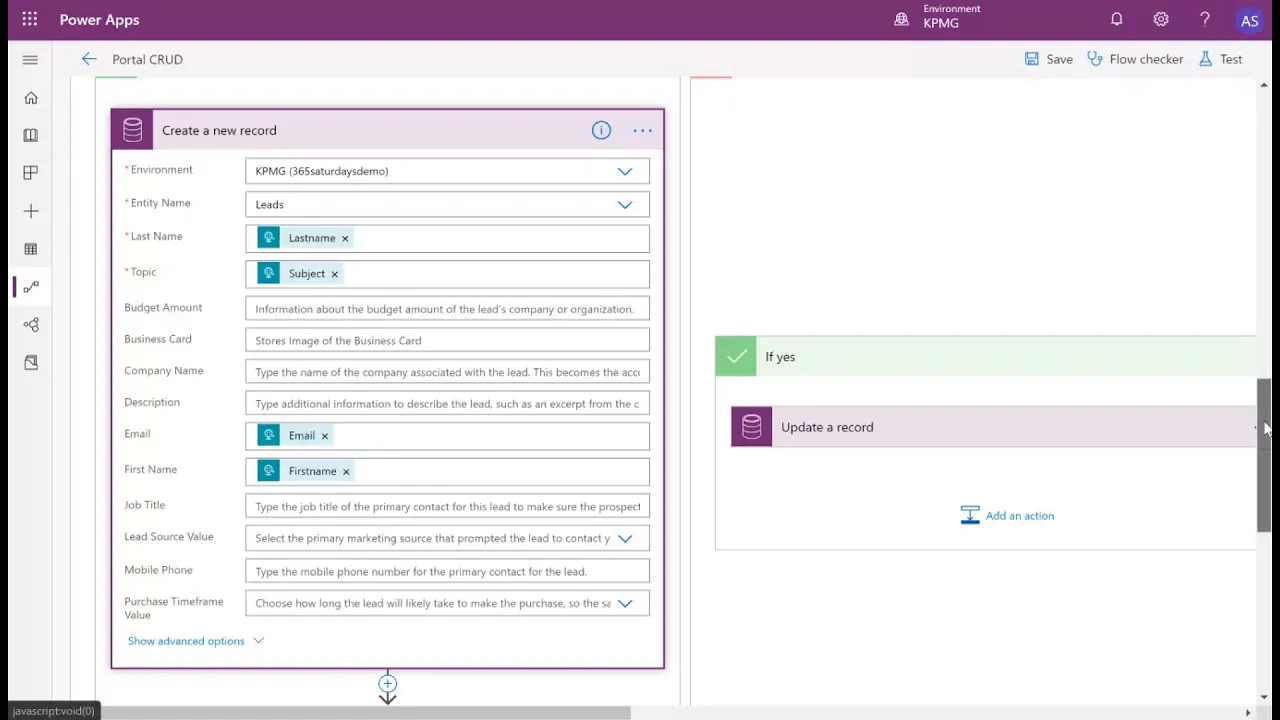The width and height of the screenshot is (1280, 720).
Task: Remove the Subject token
Action: point(334,274)
